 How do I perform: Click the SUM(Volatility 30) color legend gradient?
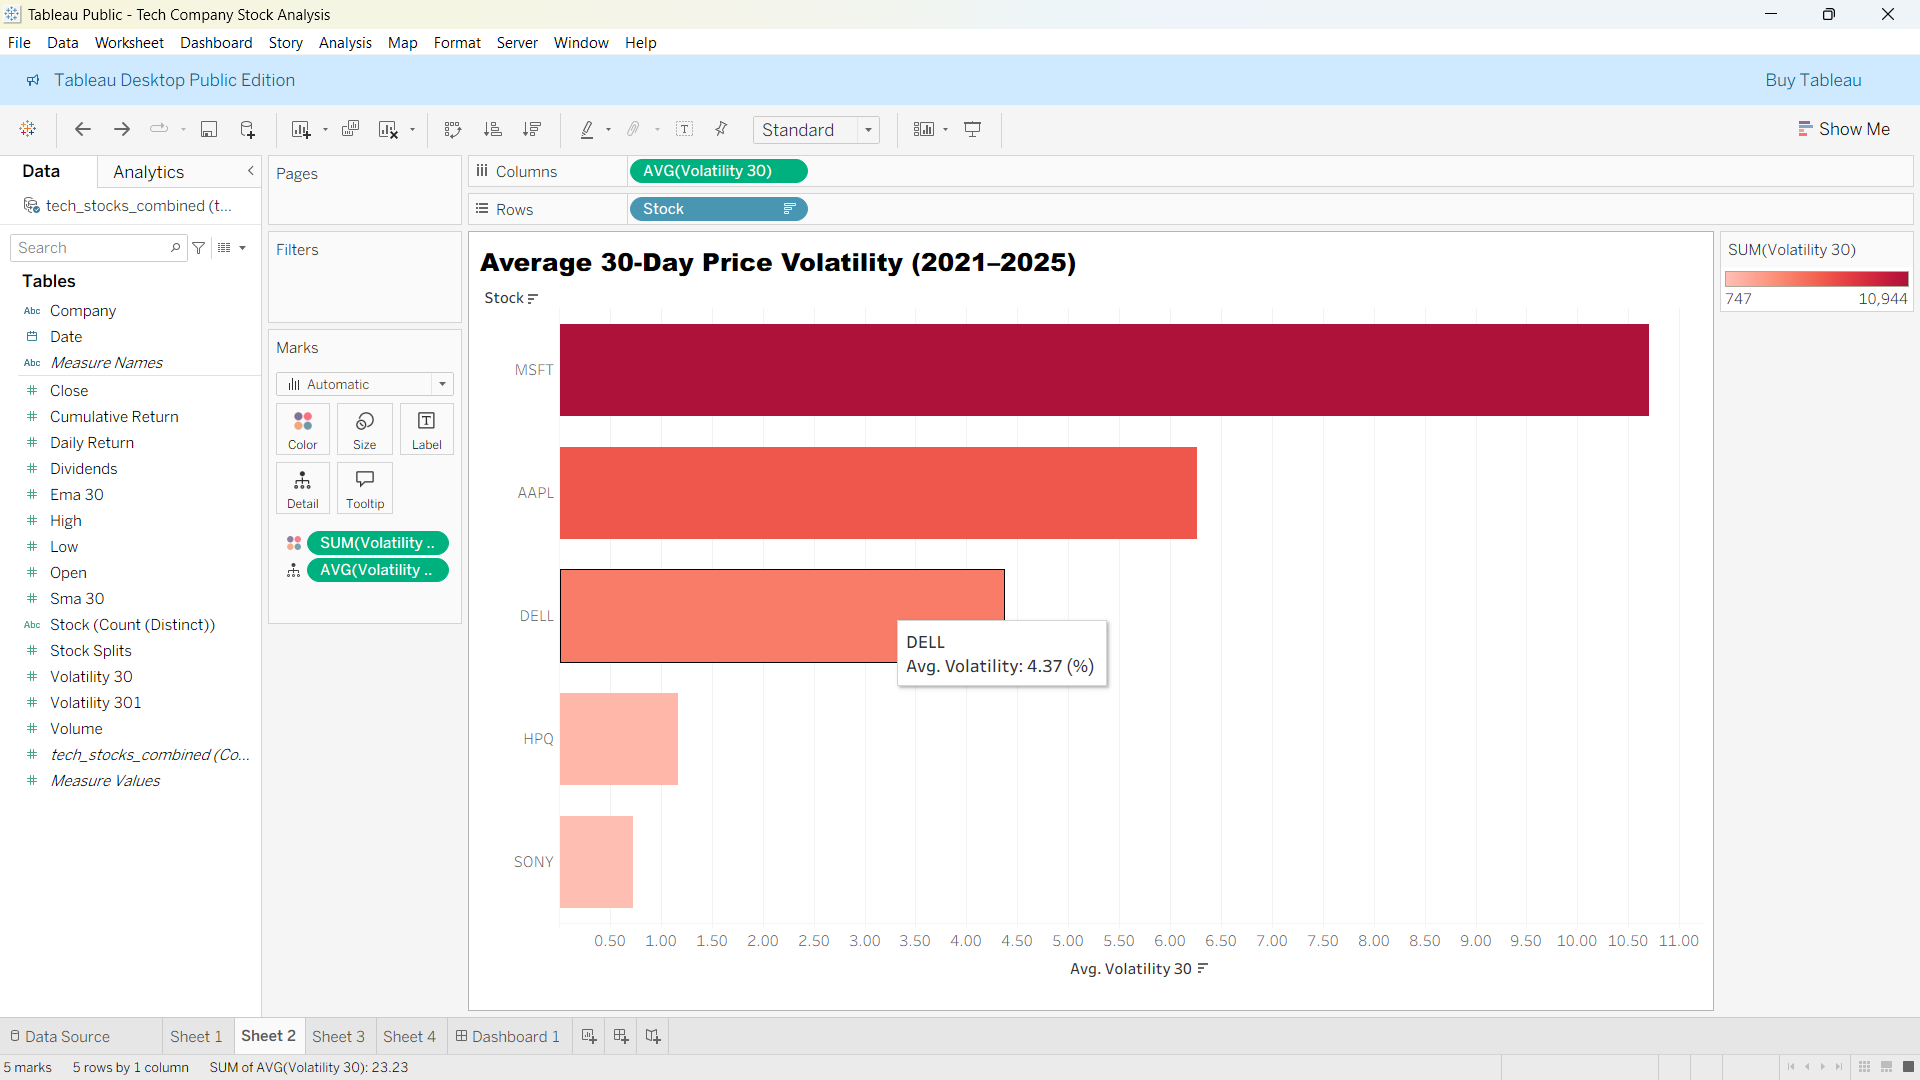point(1816,279)
